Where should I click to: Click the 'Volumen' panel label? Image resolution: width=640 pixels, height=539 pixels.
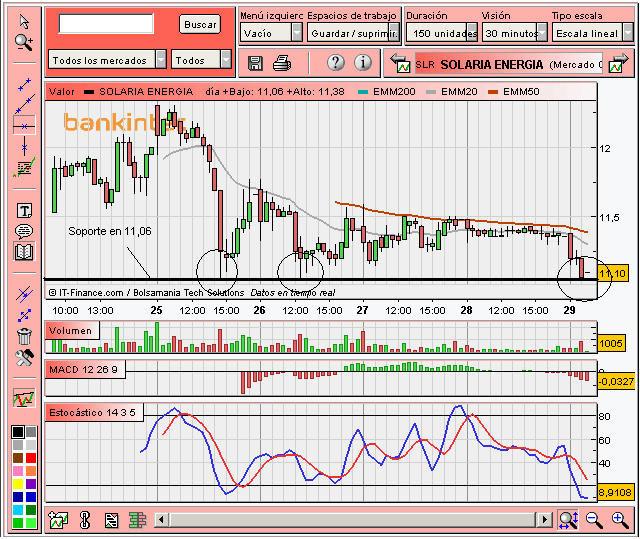coord(71,330)
